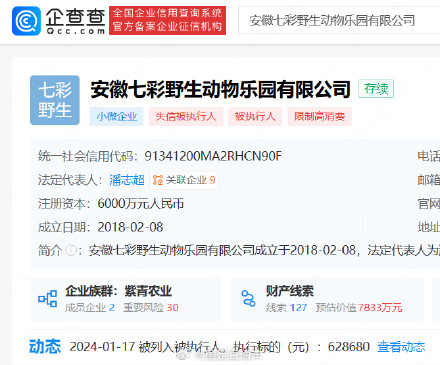Open the 限制高消费 risk tag
Viewport: 440px width, 365px height.
pos(319,117)
